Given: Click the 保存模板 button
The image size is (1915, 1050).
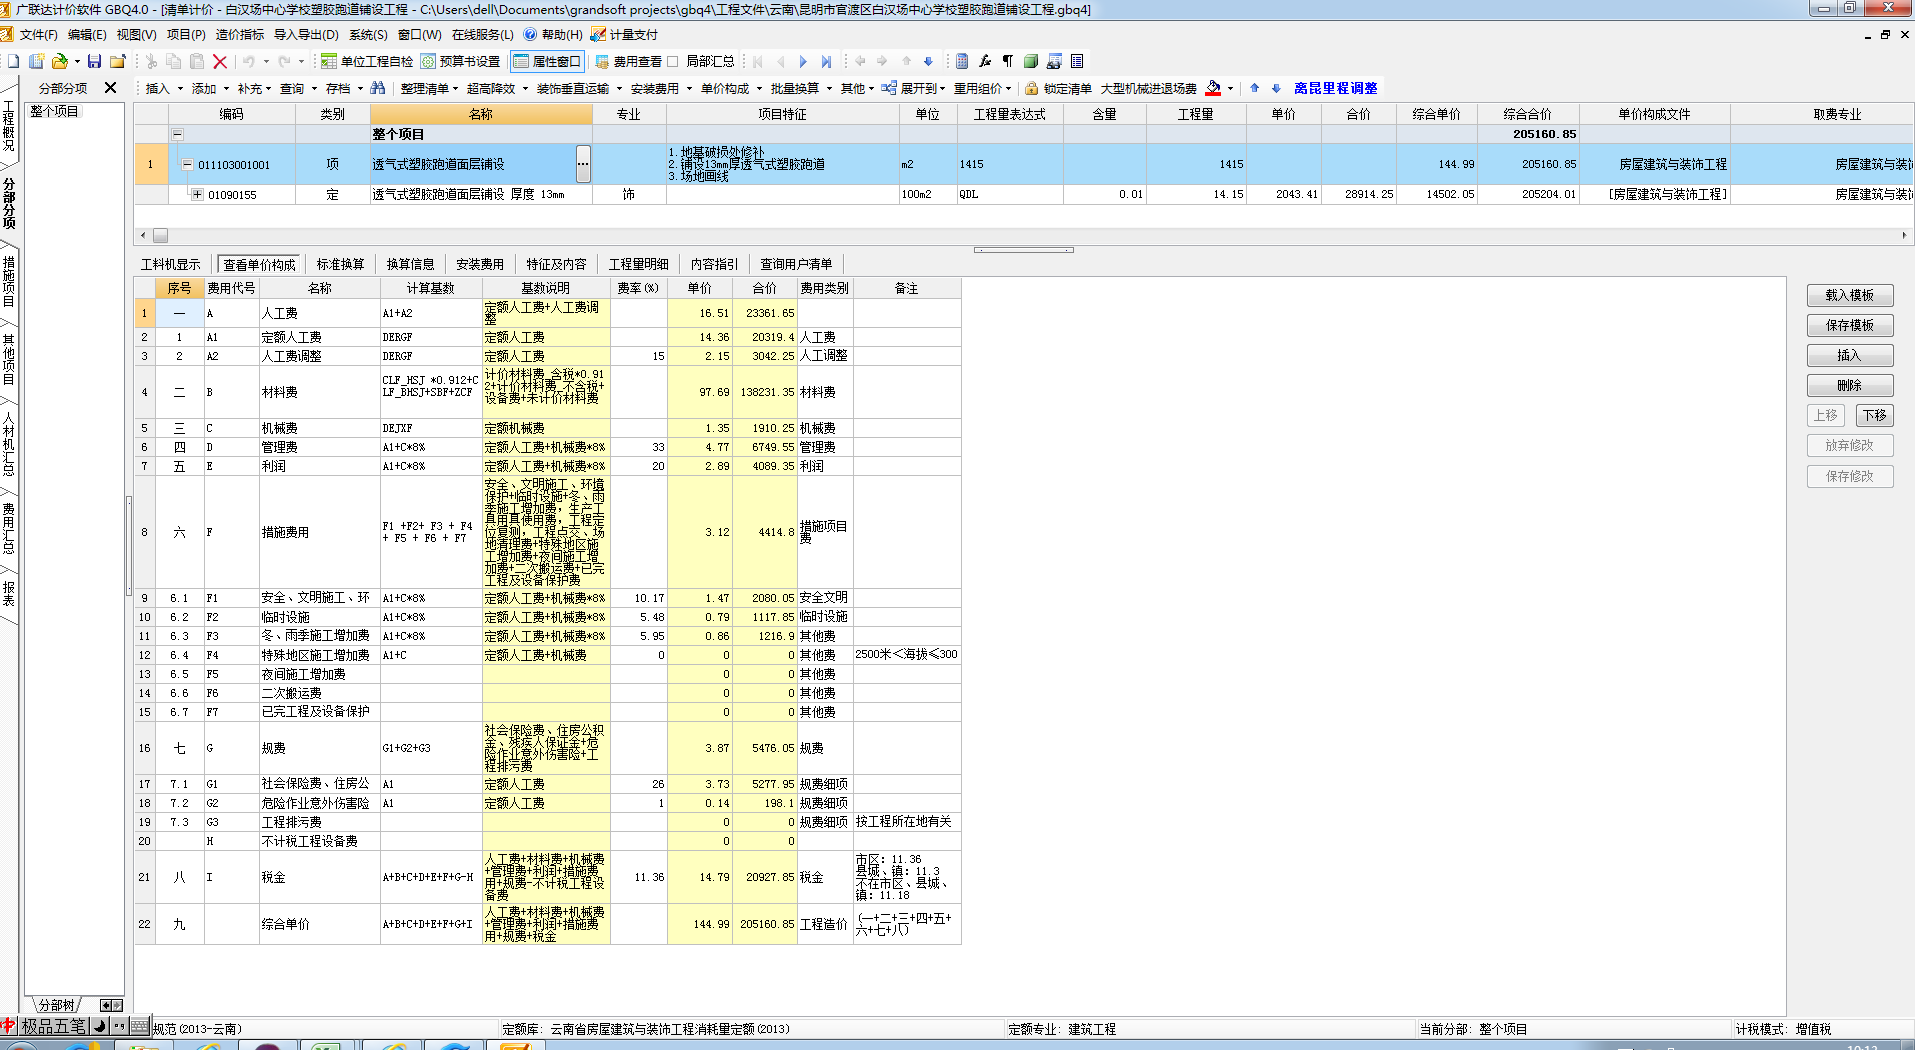Looking at the screenshot, I should [1849, 325].
